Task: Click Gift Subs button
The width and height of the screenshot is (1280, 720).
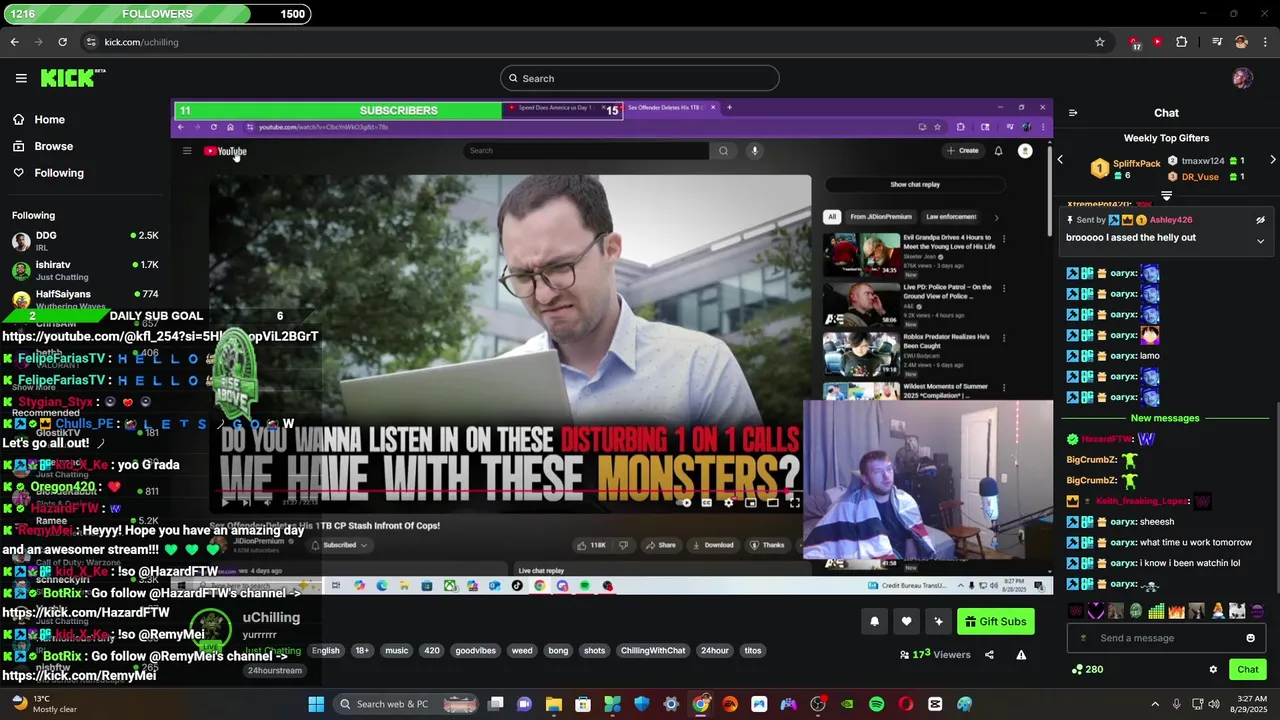Action: [995, 621]
